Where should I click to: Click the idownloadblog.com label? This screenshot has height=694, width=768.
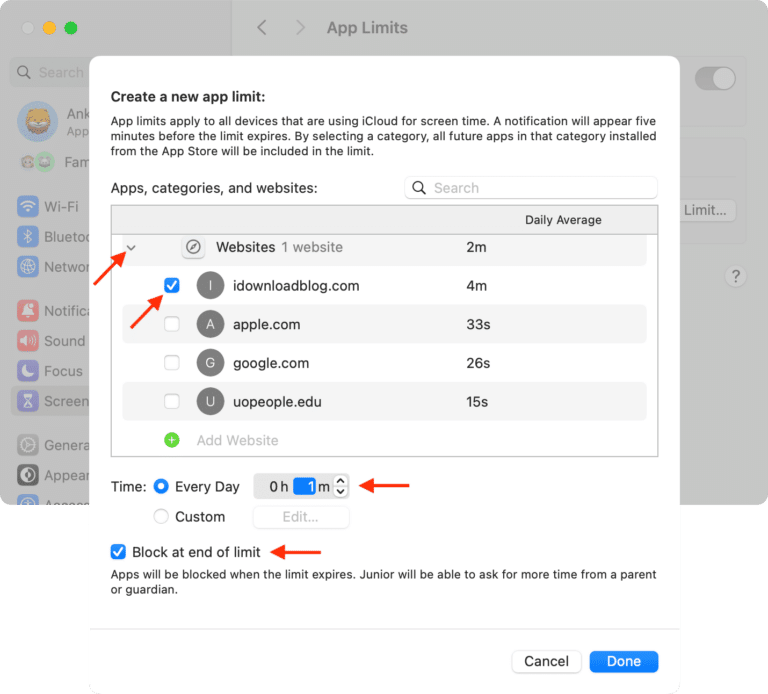coord(296,286)
